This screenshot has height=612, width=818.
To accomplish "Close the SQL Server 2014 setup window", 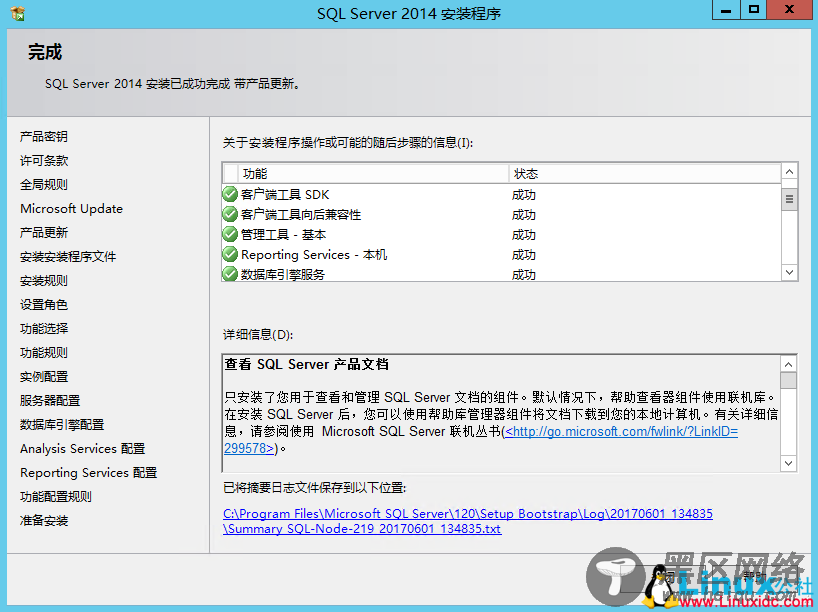I will [x=789, y=10].
